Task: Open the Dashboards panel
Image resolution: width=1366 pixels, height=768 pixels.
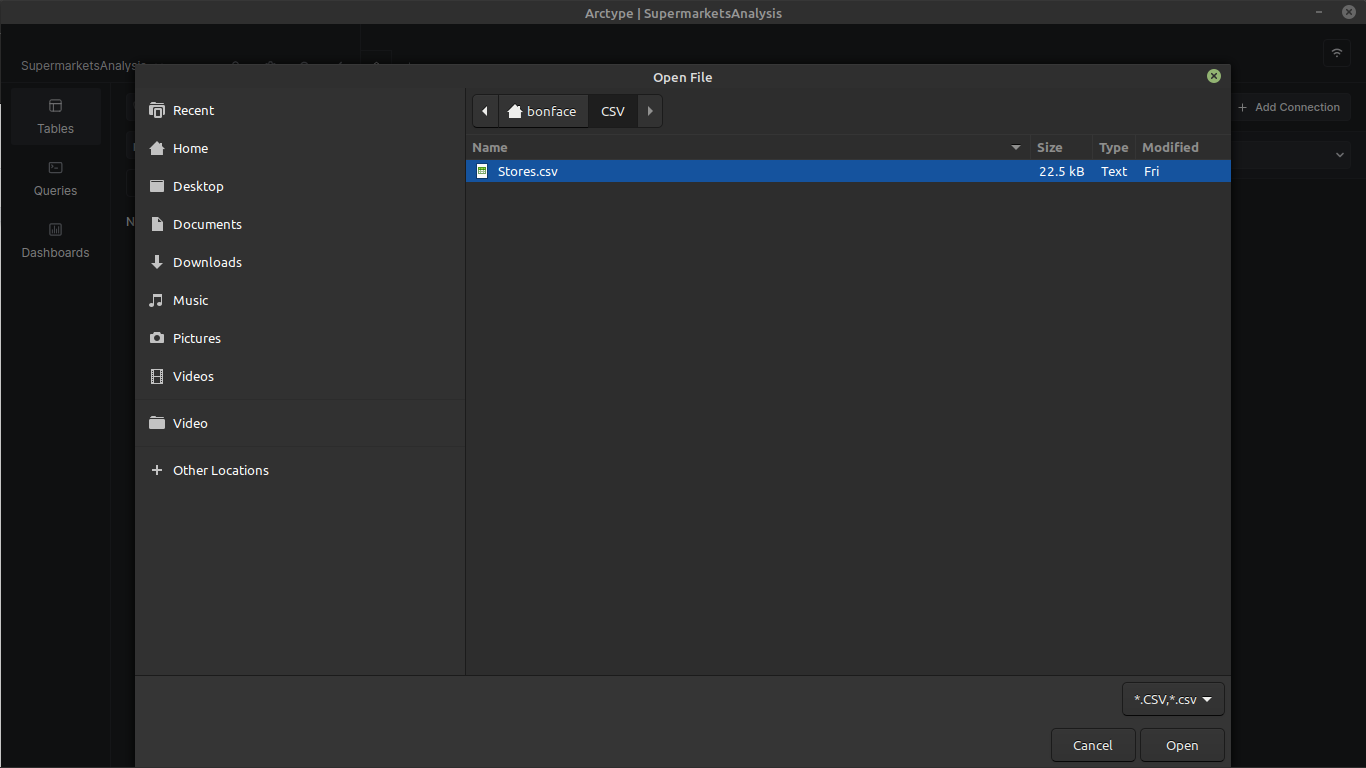Action: coord(55,240)
